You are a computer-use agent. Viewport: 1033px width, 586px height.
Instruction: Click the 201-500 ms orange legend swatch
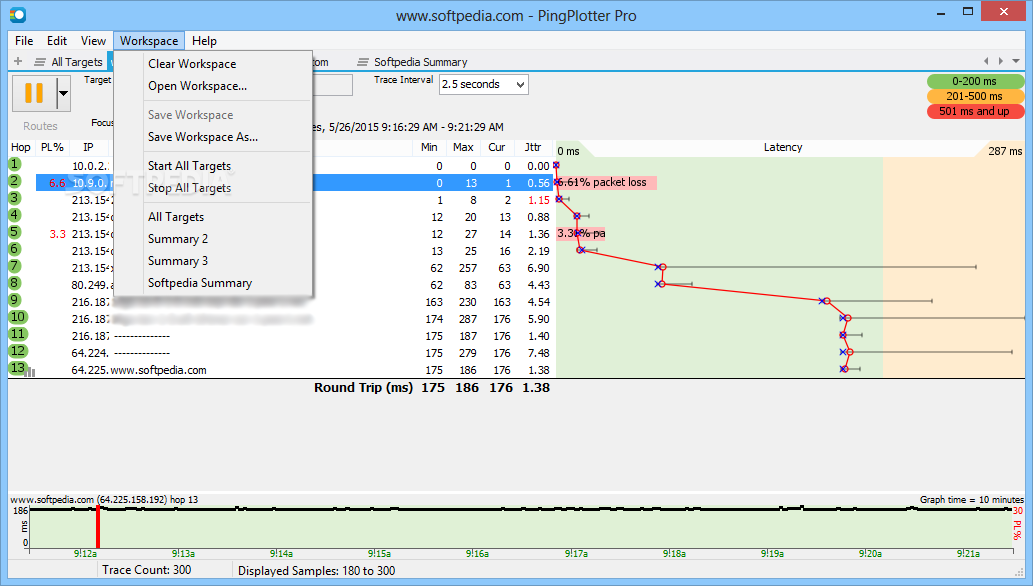(975, 96)
